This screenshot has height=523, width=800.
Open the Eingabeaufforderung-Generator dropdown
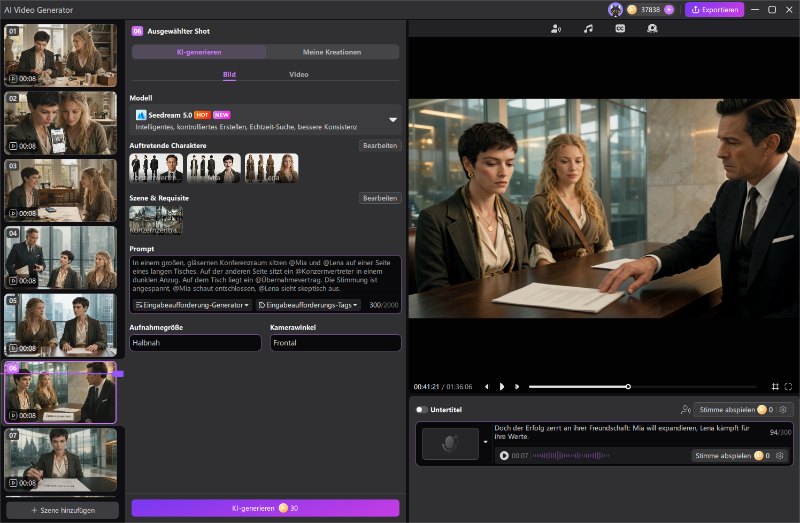192,305
